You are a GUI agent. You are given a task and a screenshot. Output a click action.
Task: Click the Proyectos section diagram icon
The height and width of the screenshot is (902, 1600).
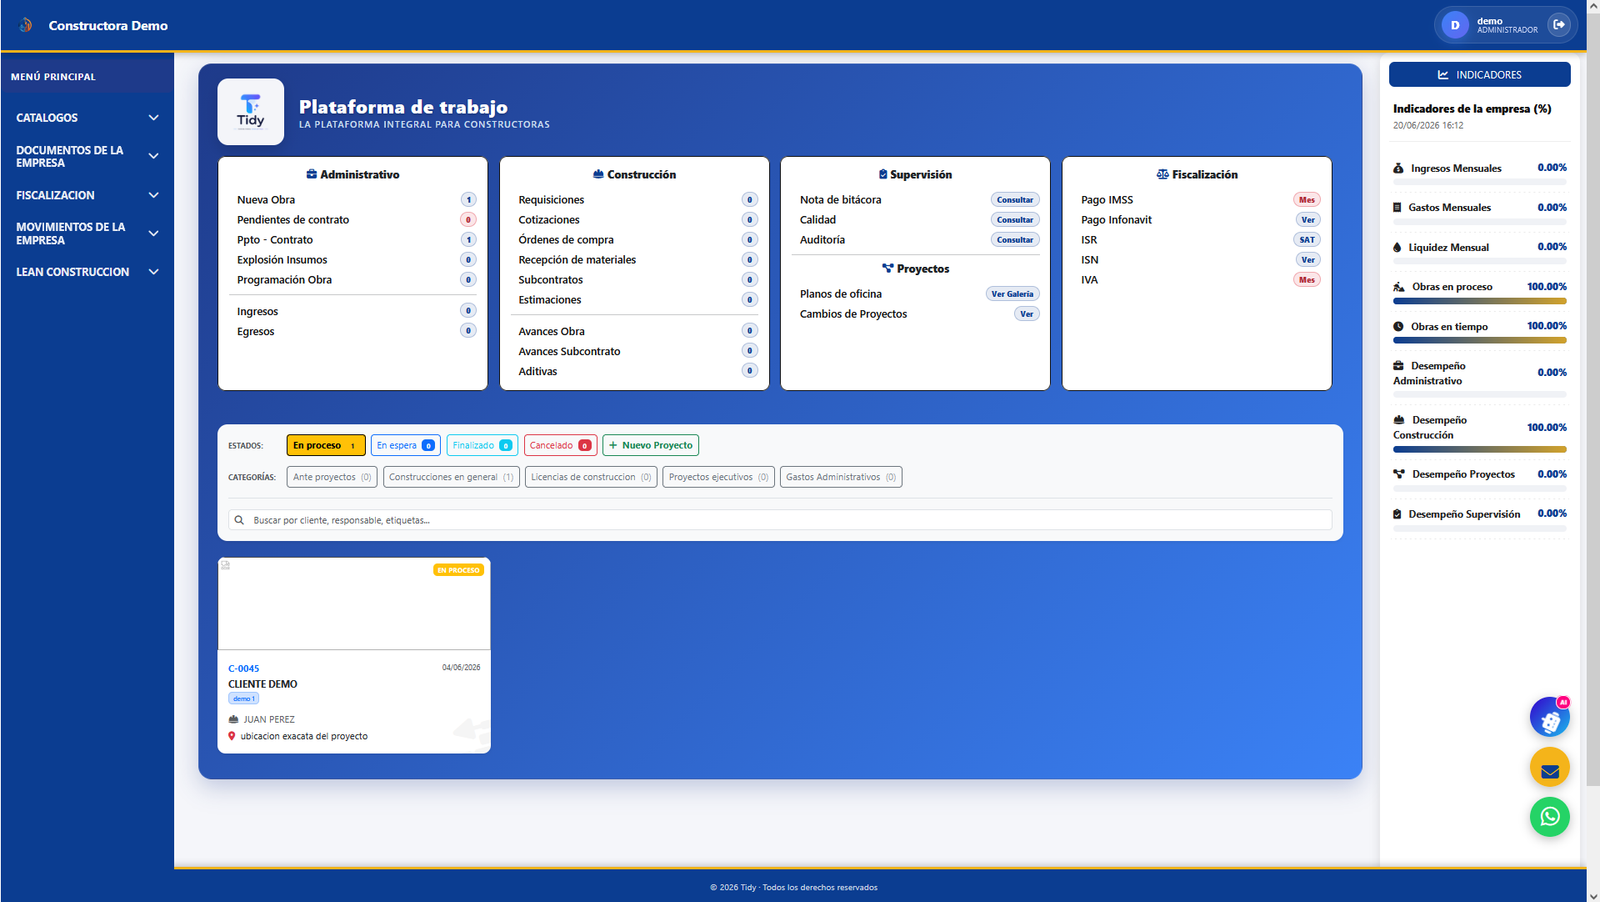tap(888, 268)
